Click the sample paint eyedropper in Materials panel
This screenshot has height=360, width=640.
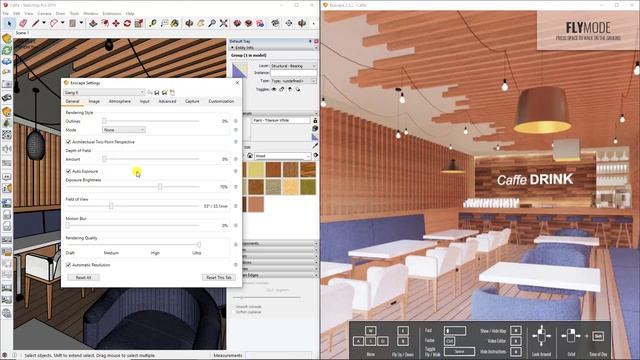click(x=315, y=145)
